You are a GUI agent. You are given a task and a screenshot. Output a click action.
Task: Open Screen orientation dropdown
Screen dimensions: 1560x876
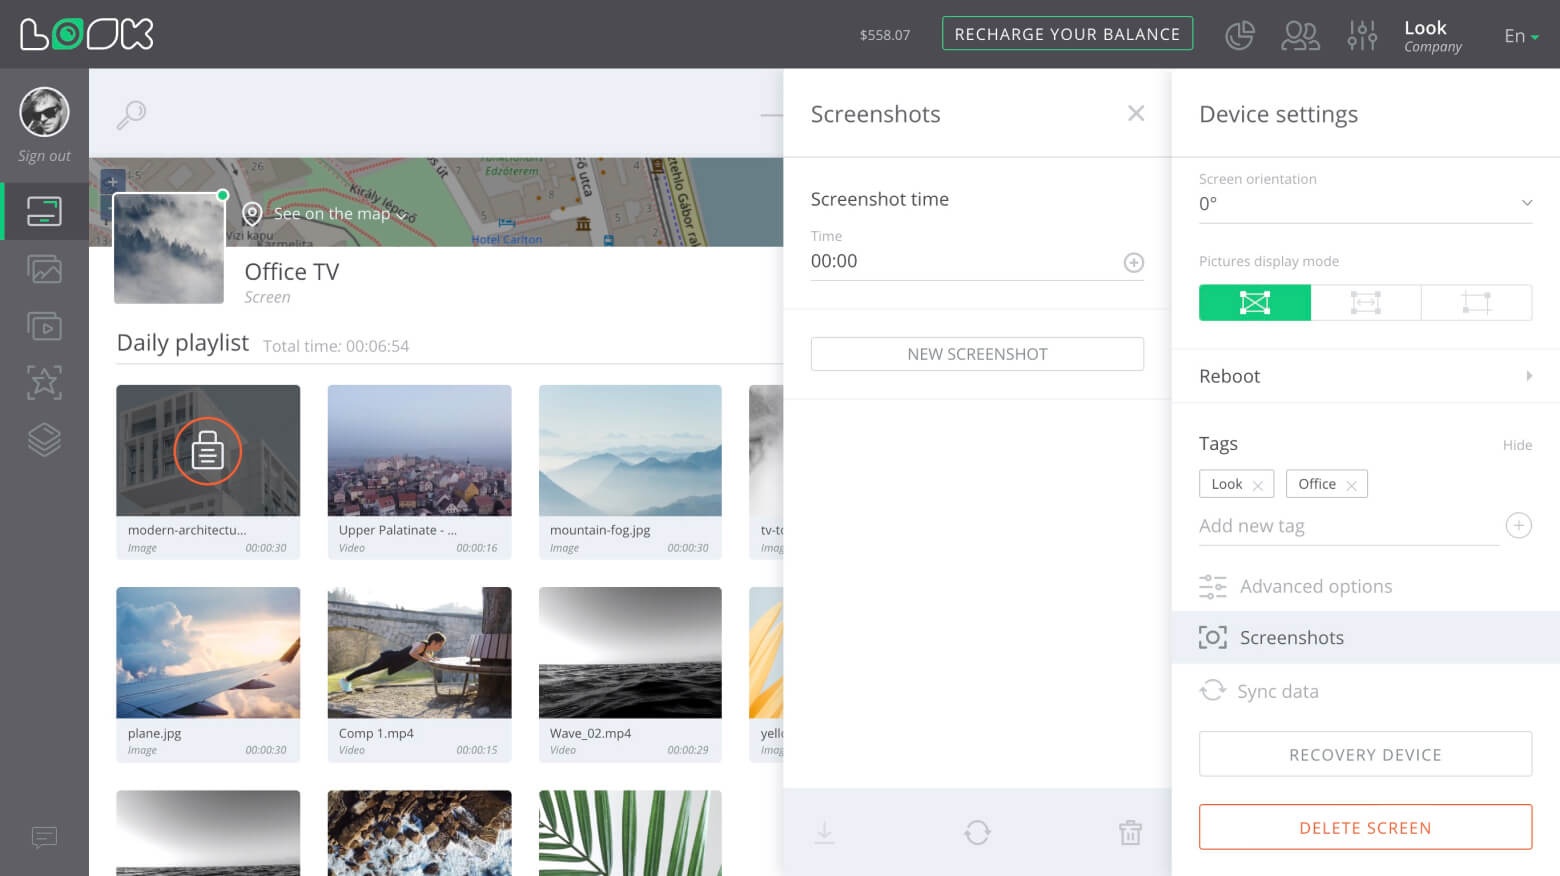click(x=1365, y=203)
